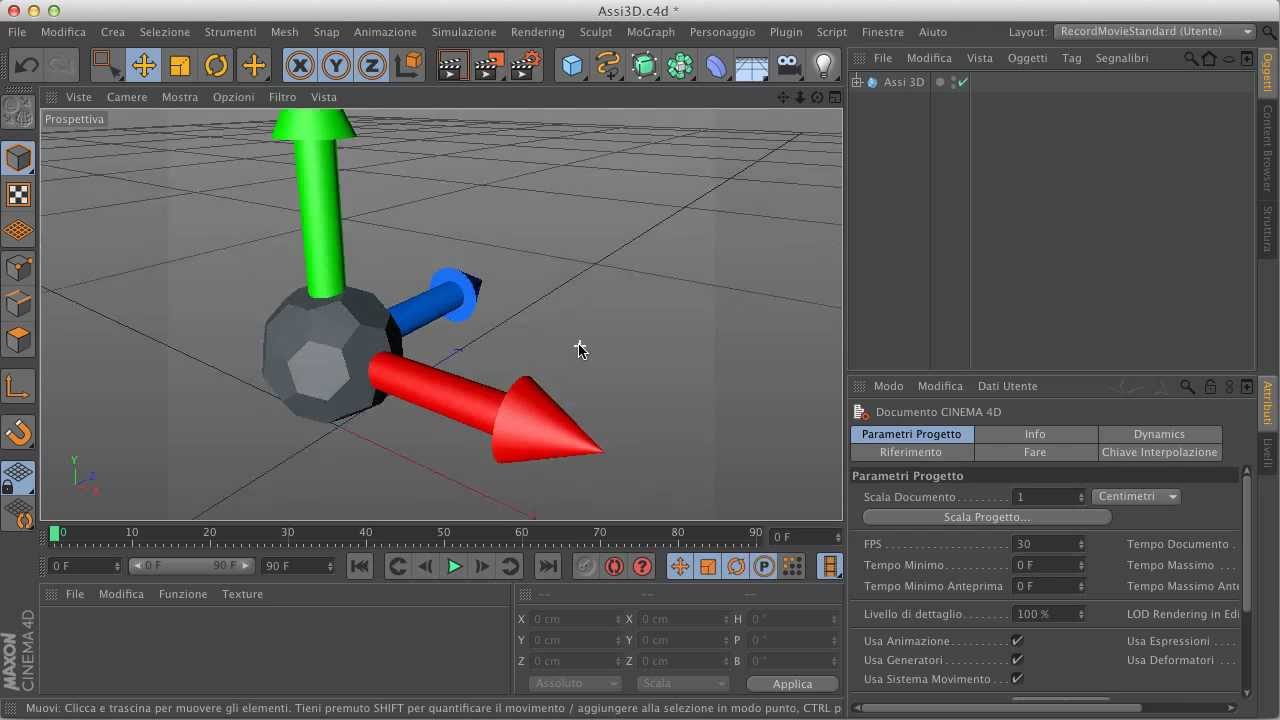Viewport: 1280px width, 720px height.
Task: Select the Scale tool in toolbar
Action: coord(180,66)
